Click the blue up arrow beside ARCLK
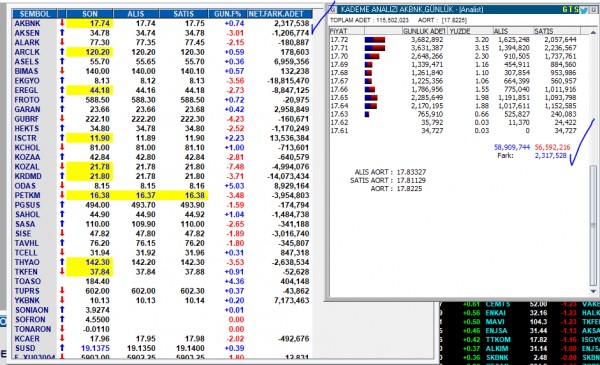Viewport: 600px width, 365px height. click(62, 52)
